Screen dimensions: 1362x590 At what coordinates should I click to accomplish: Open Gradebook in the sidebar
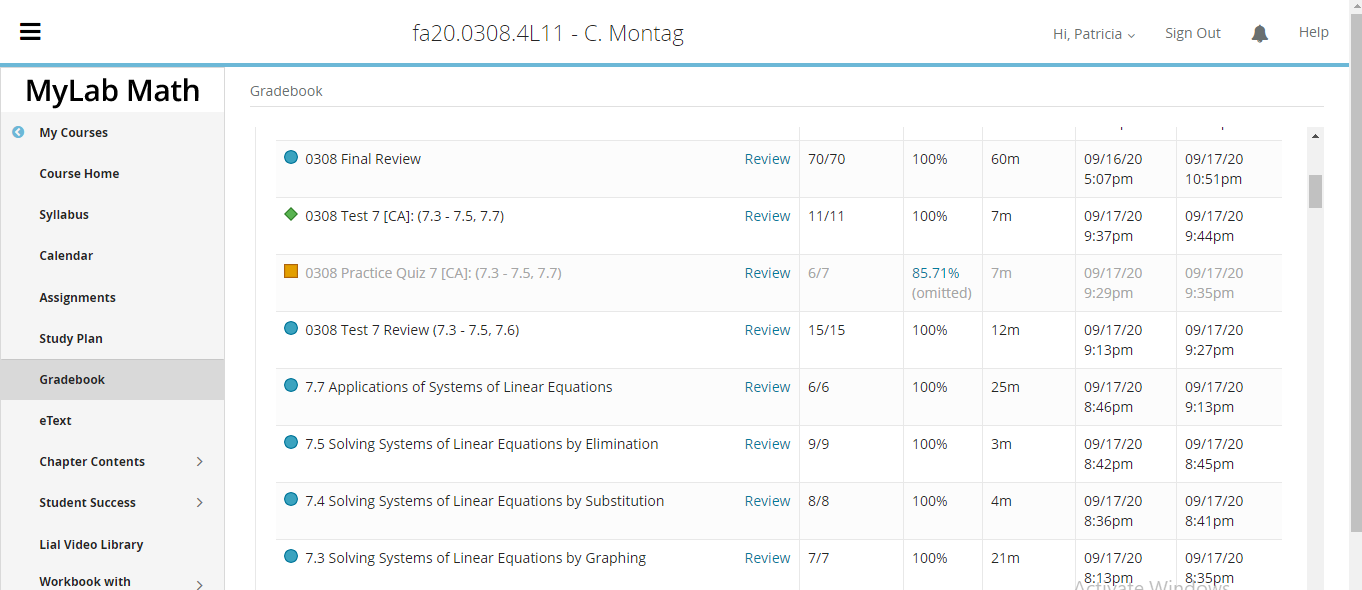point(72,380)
